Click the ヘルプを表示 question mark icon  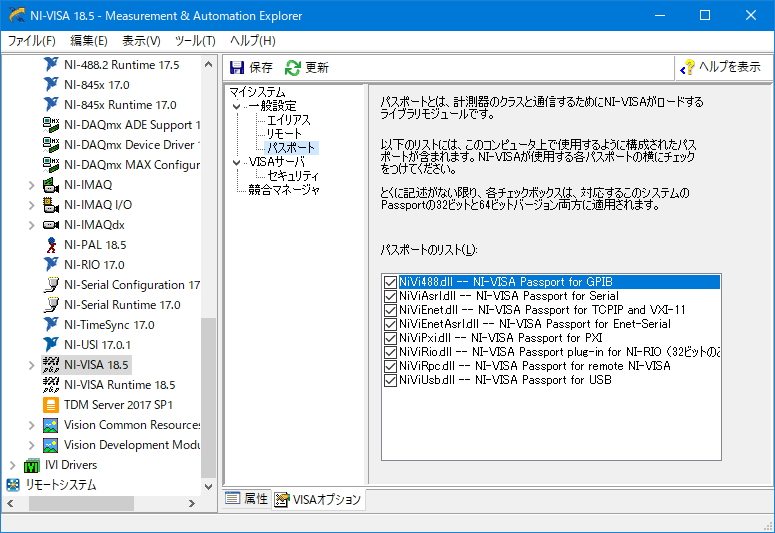tap(688, 68)
